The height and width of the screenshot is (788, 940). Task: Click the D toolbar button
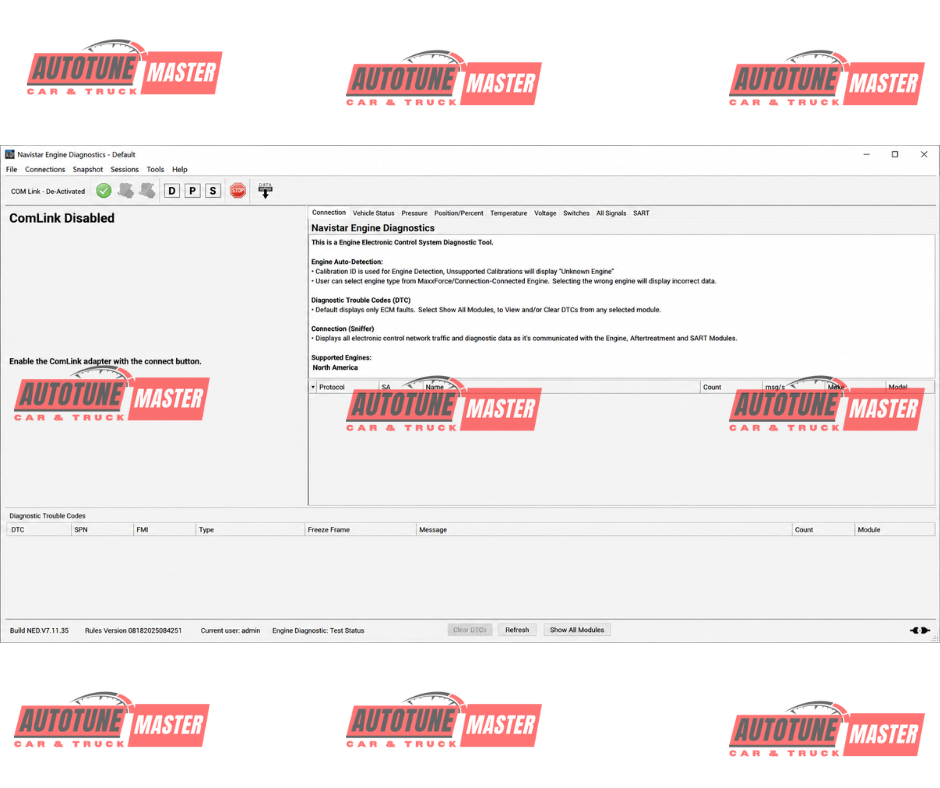click(x=172, y=191)
